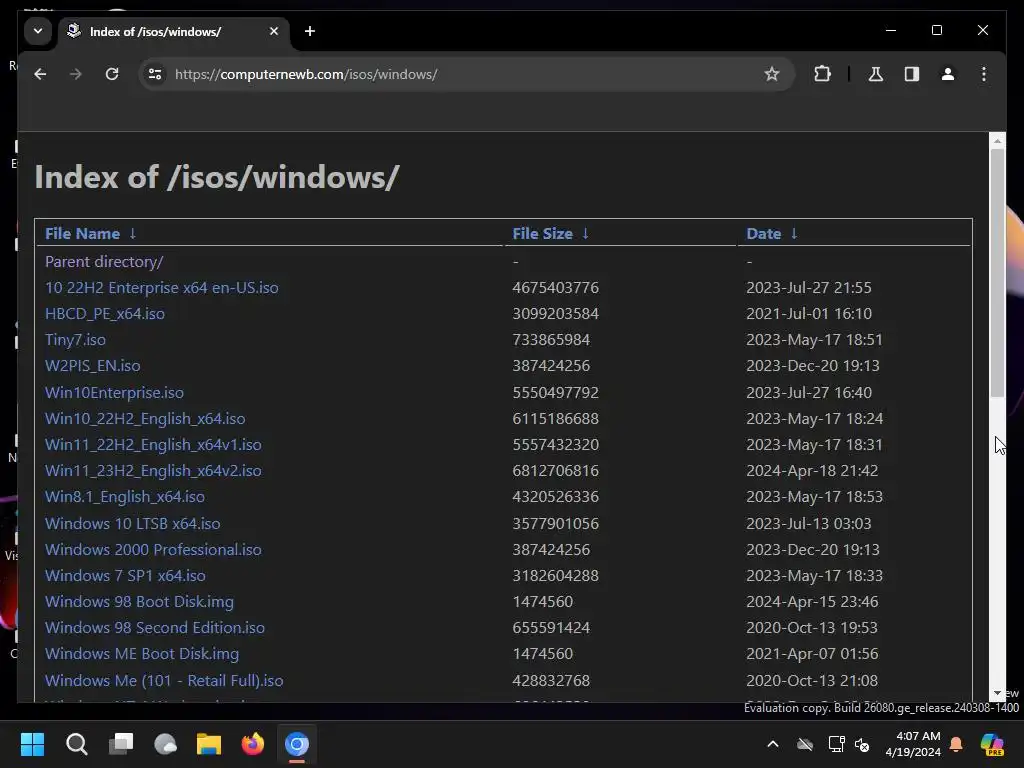This screenshot has height=768, width=1024.
Task: Click the muted volume tray icon
Action: tap(862, 744)
